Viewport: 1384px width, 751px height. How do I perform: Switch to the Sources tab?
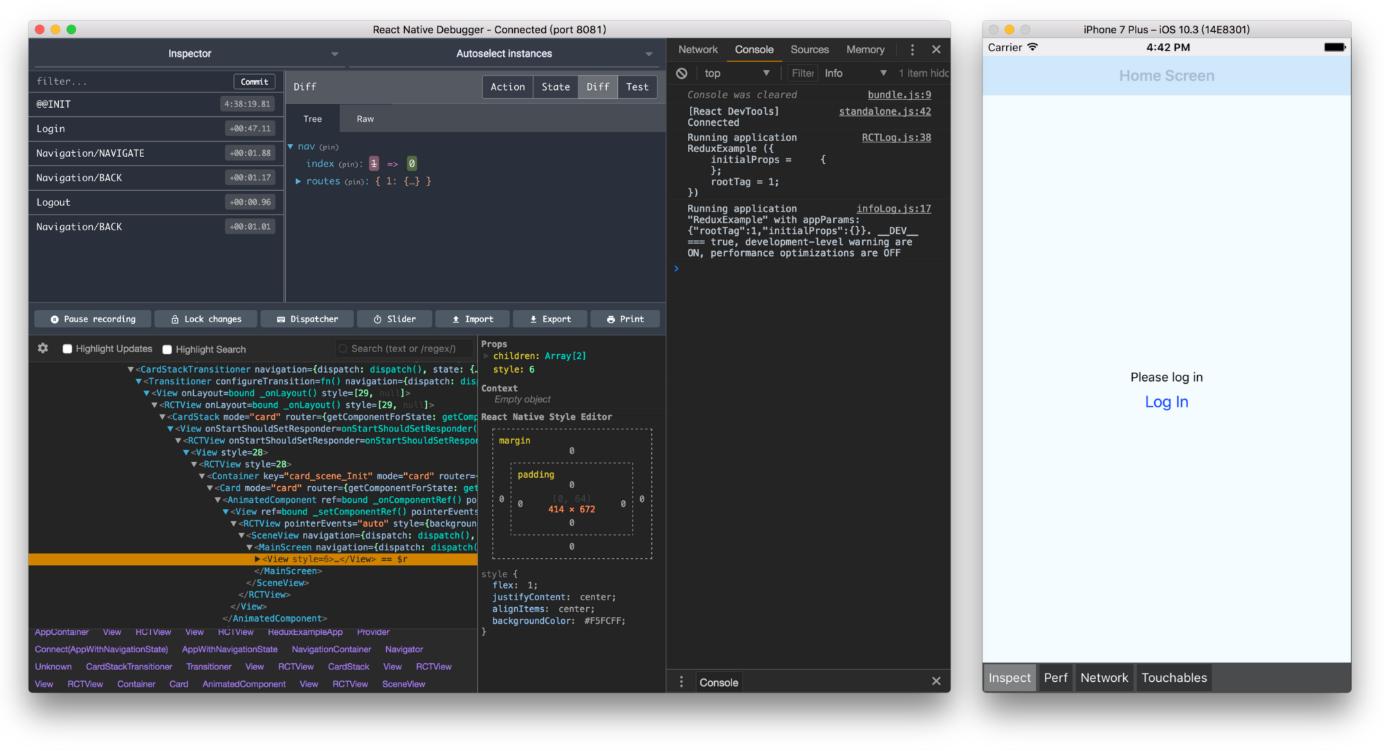tap(809, 50)
